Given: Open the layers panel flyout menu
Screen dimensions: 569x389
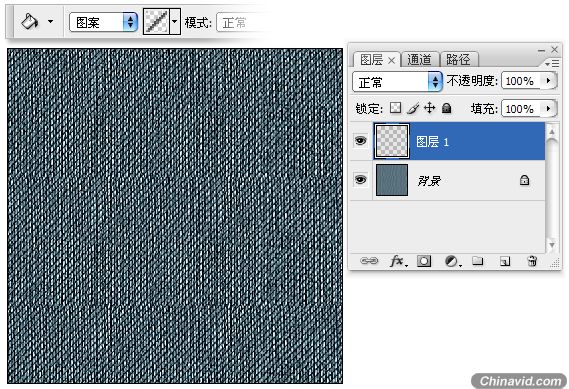Looking at the screenshot, I should coord(552,64).
